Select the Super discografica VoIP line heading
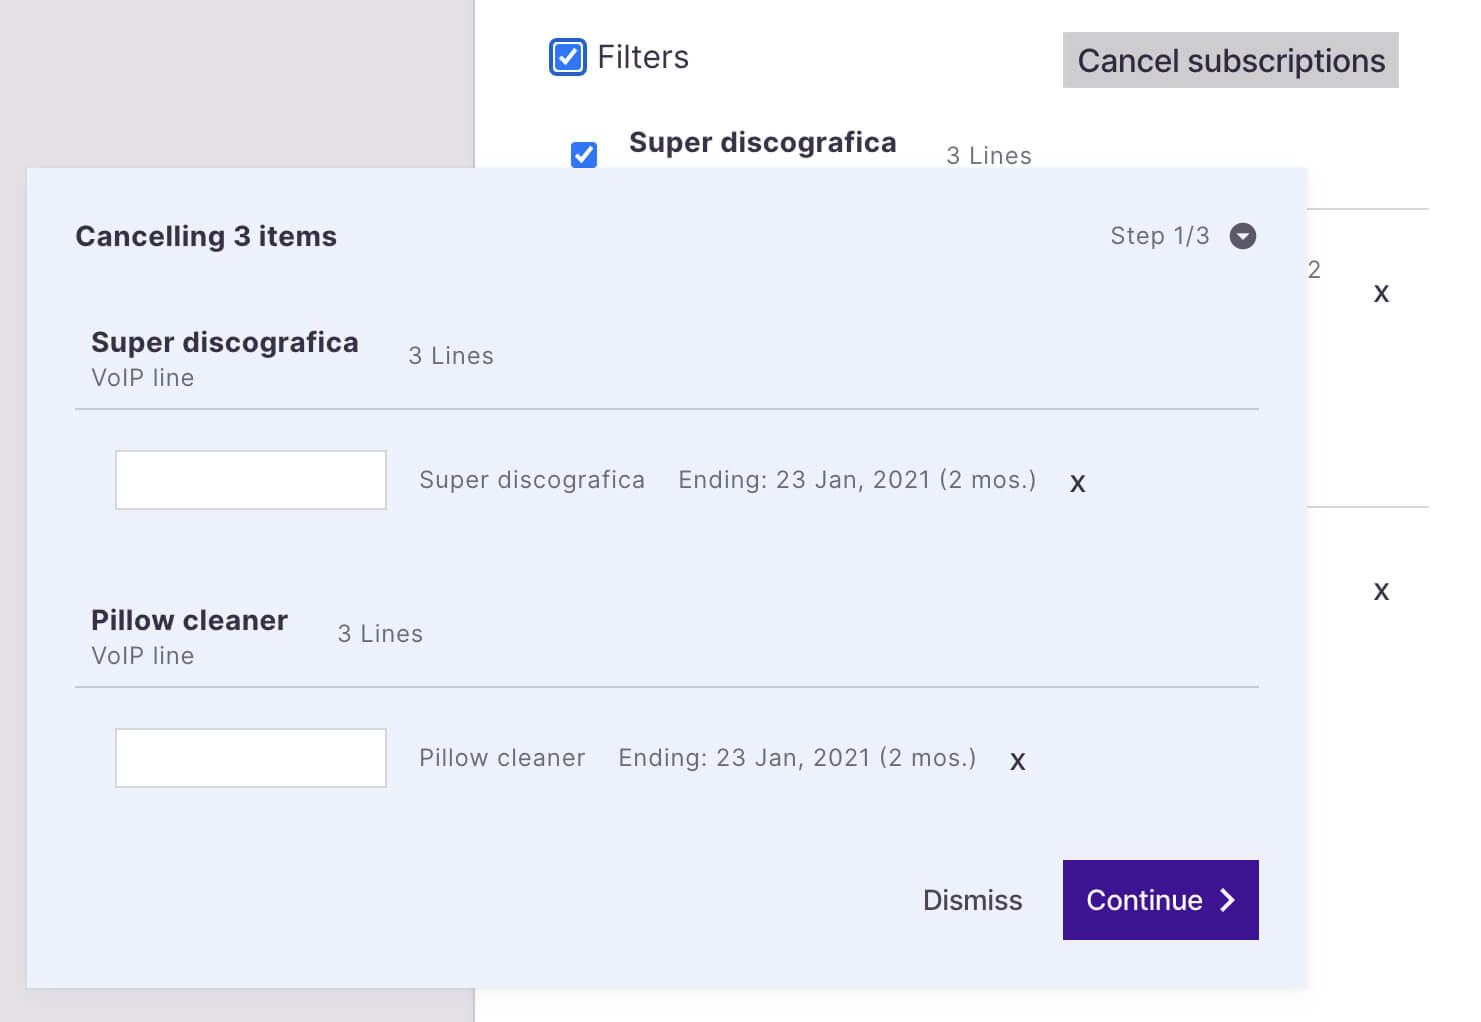Image resolution: width=1481 pixels, height=1022 pixels. (x=224, y=343)
